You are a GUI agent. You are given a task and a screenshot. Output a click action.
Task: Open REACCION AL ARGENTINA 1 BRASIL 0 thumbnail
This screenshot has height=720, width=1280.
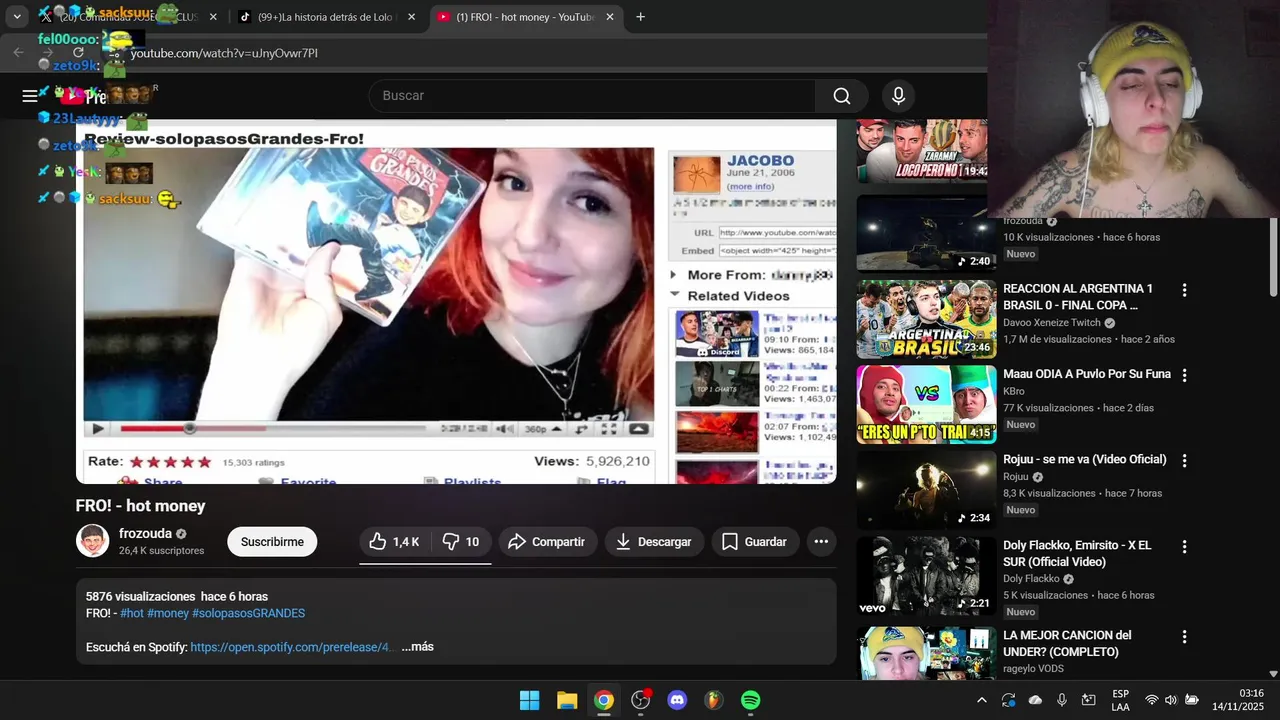click(926, 319)
